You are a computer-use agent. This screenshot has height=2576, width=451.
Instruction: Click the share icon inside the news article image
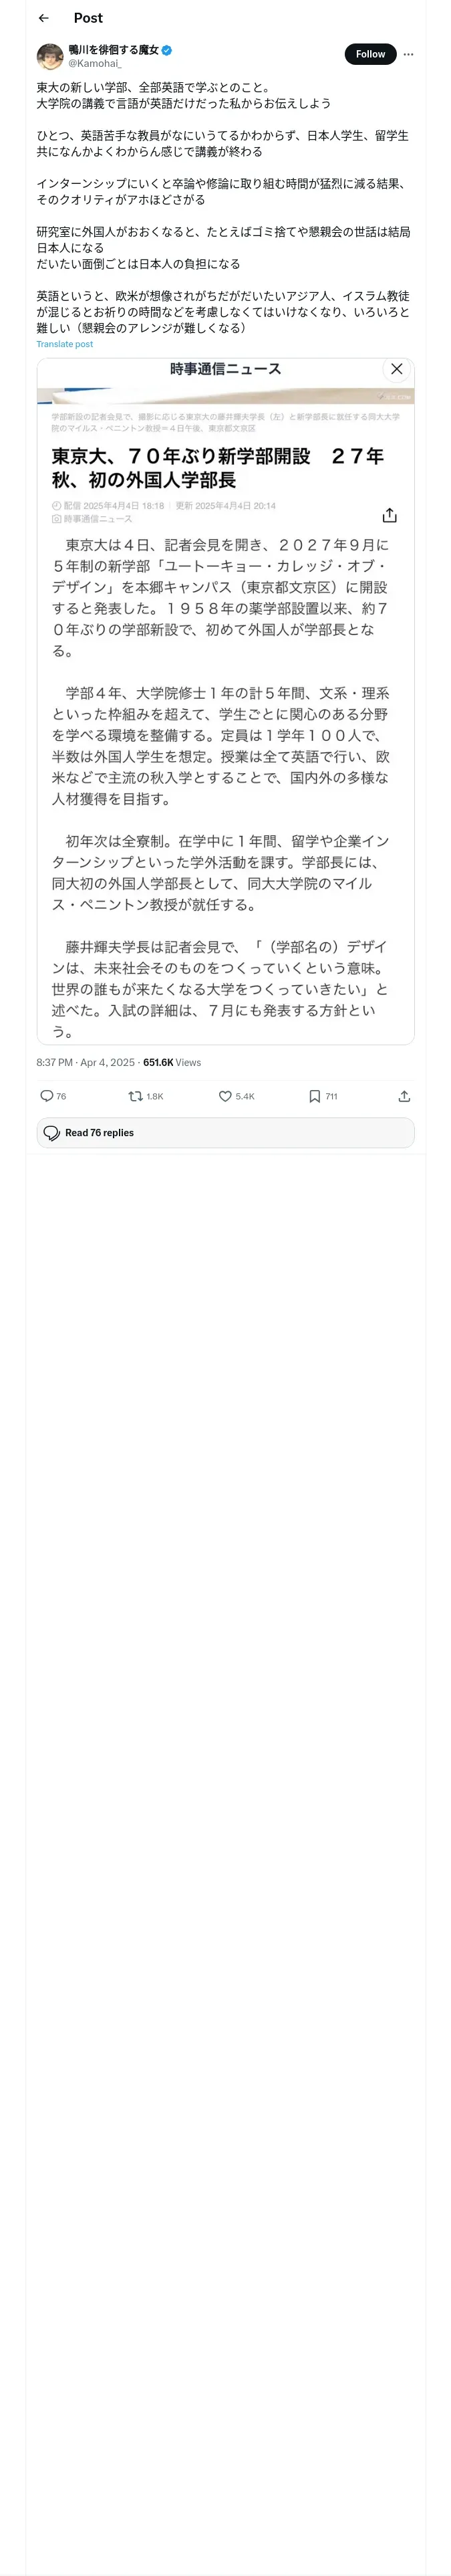tap(389, 515)
